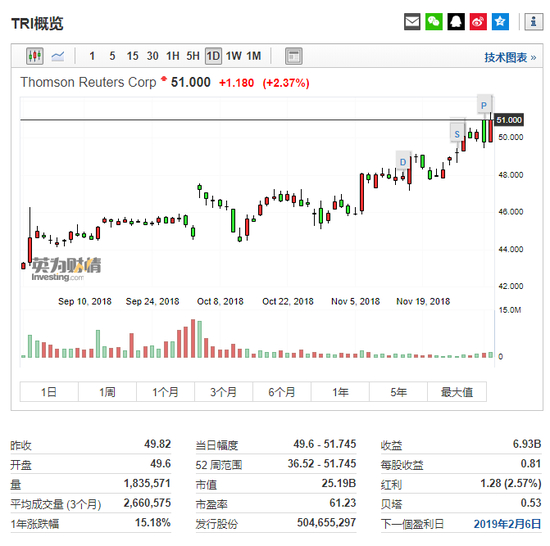Select the 1M interval
The width and height of the screenshot is (550, 546).
[x=254, y=56]
